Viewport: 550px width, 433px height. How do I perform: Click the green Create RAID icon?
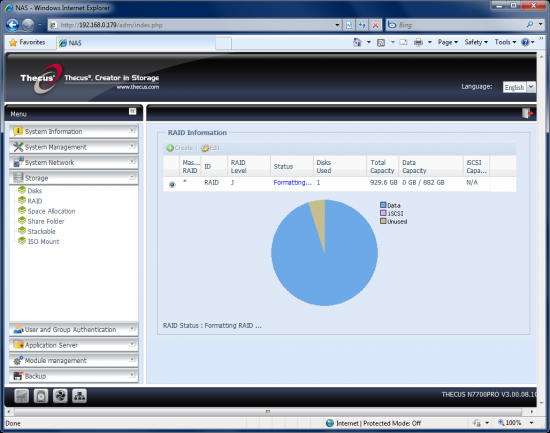click(170, 148)
